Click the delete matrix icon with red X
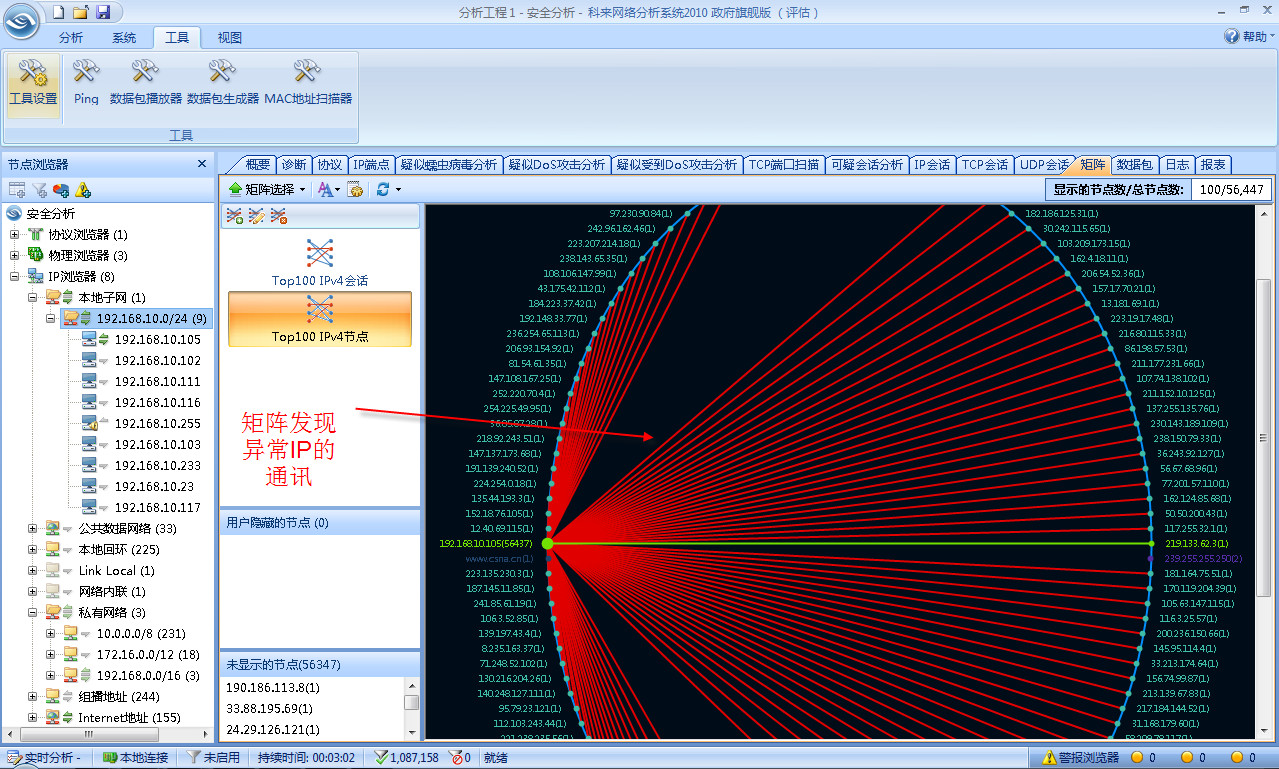This screenshot has width=1279, height=769. tap(279, 215)
